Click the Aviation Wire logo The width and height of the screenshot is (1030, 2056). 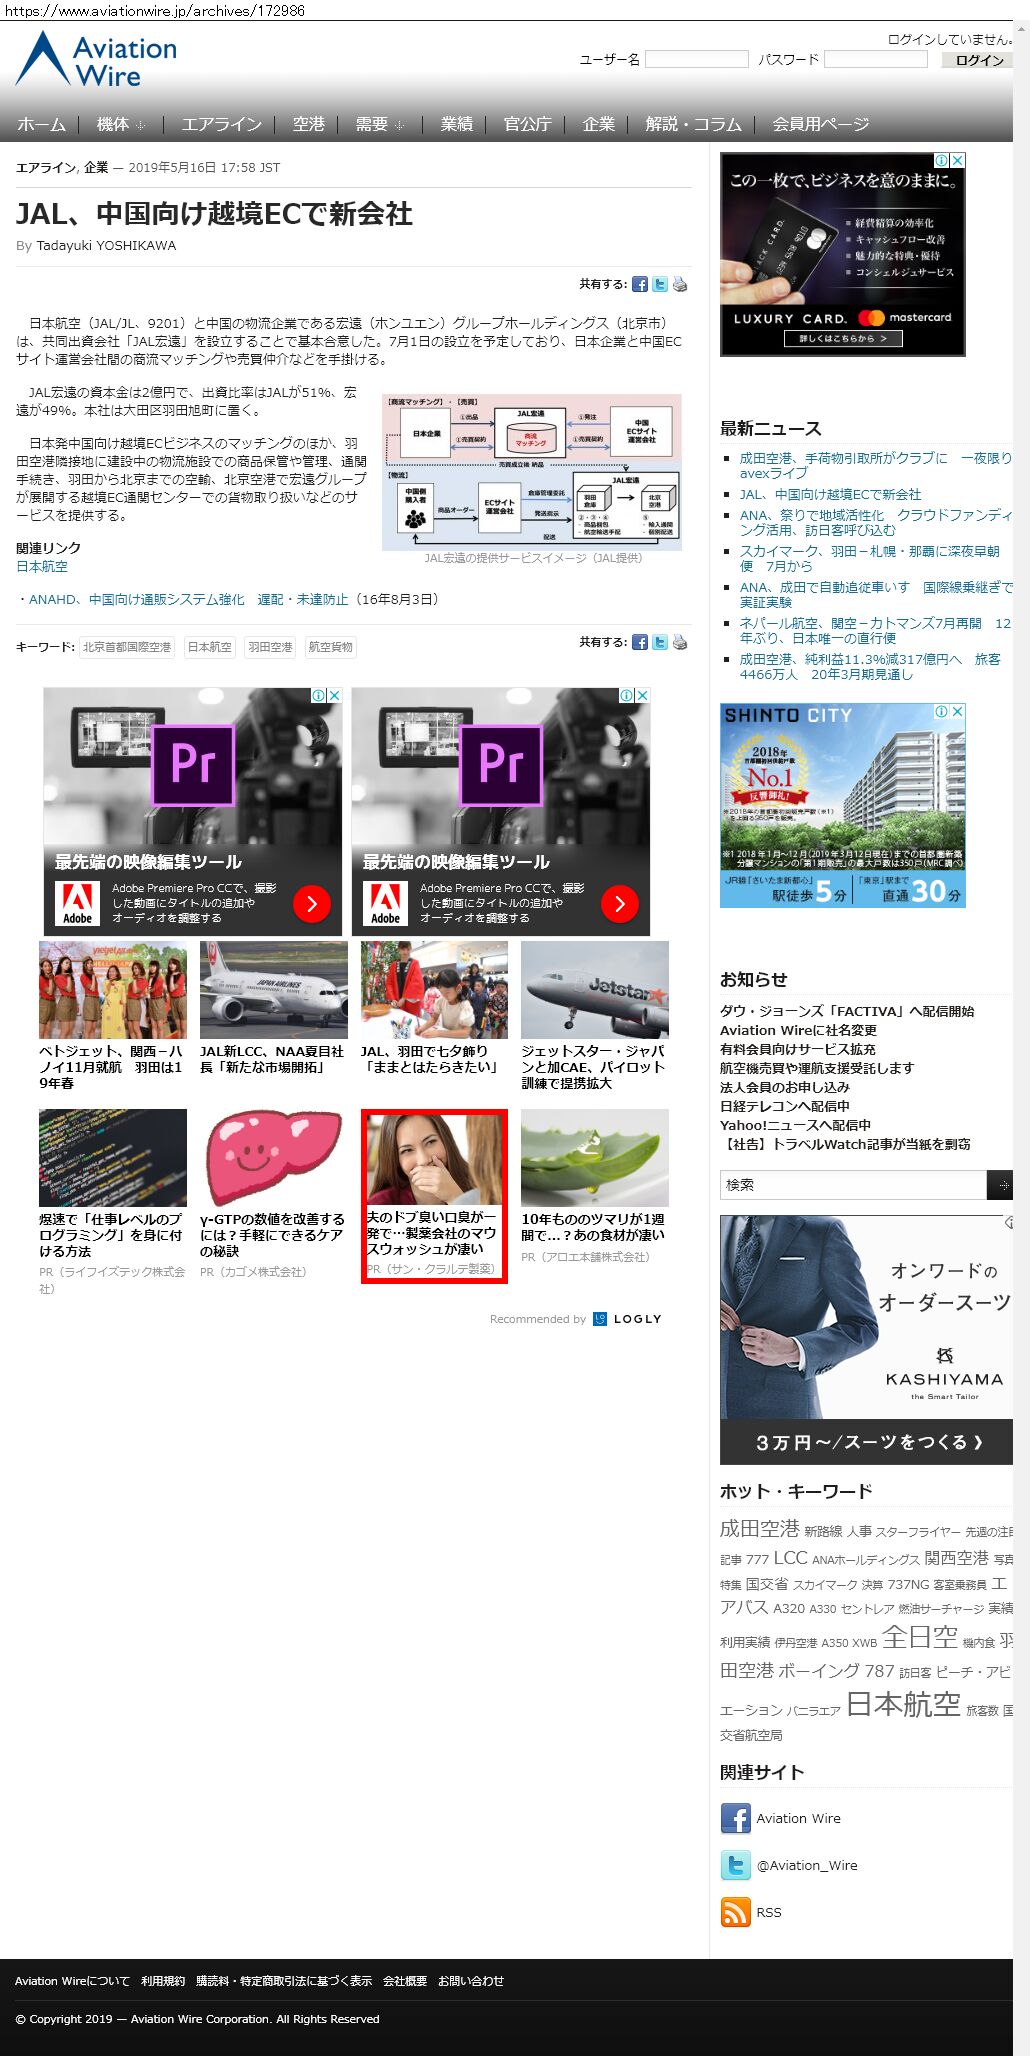tap(96, 59)
